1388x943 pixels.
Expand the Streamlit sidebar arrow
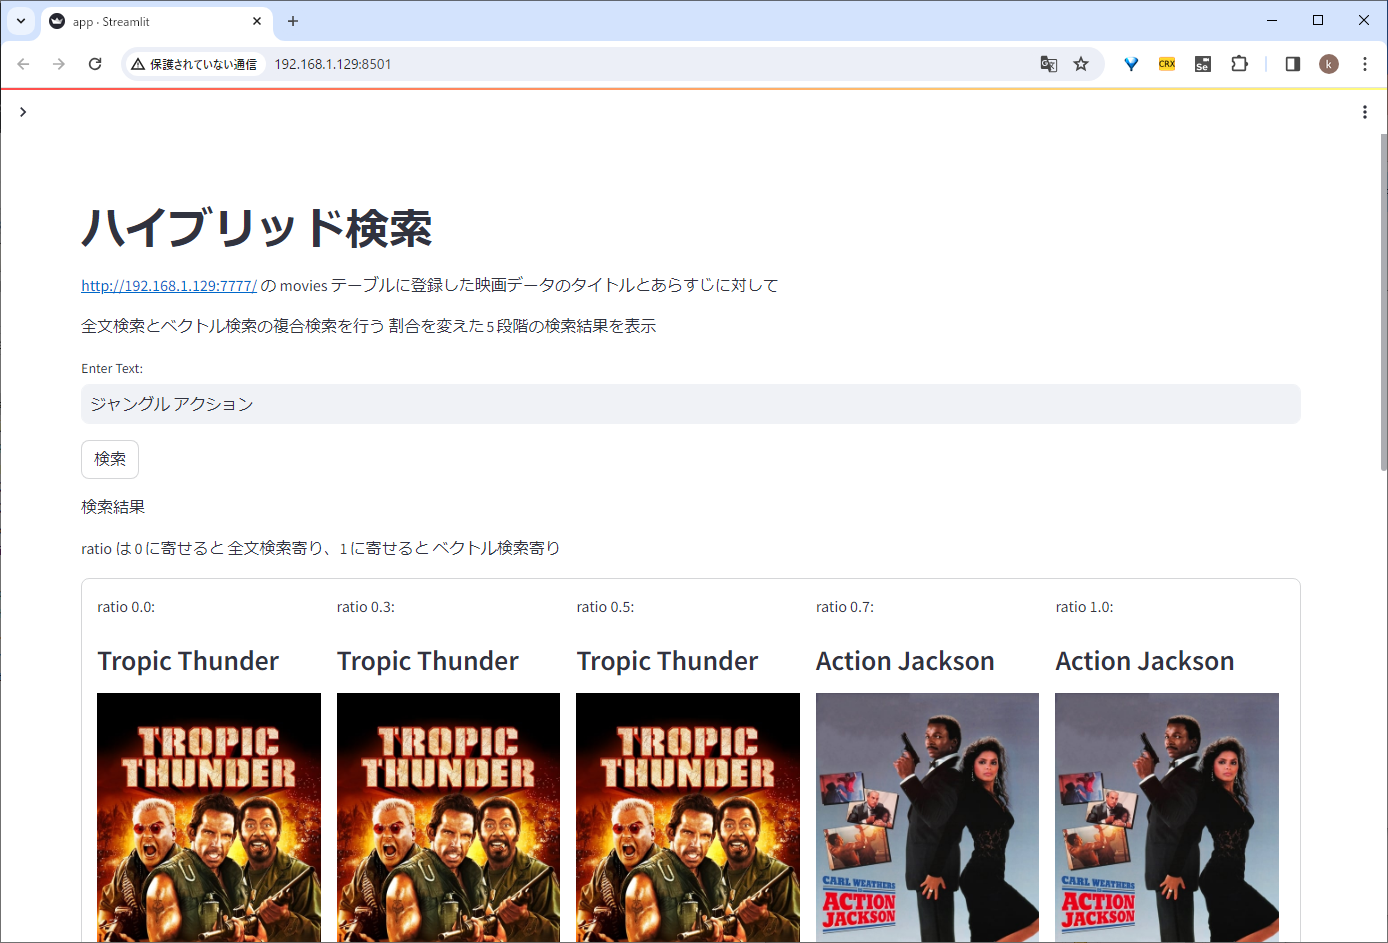(22, 112)
